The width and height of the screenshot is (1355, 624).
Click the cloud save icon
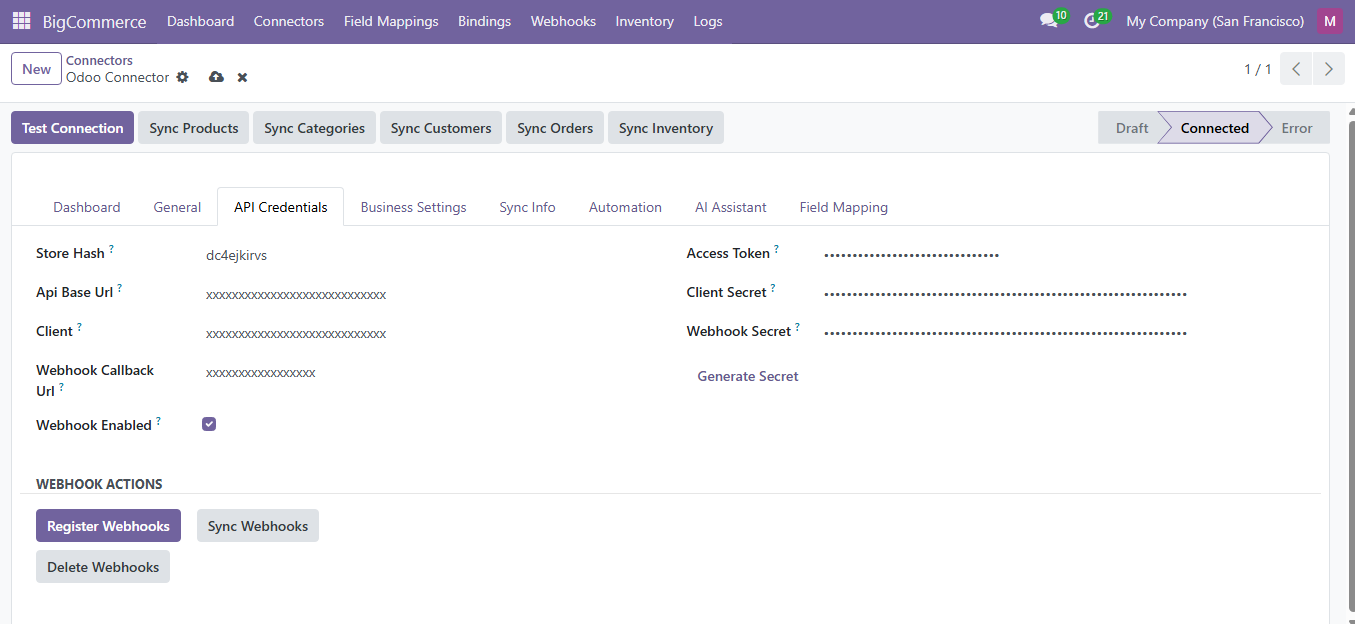[x=216, y=77]
